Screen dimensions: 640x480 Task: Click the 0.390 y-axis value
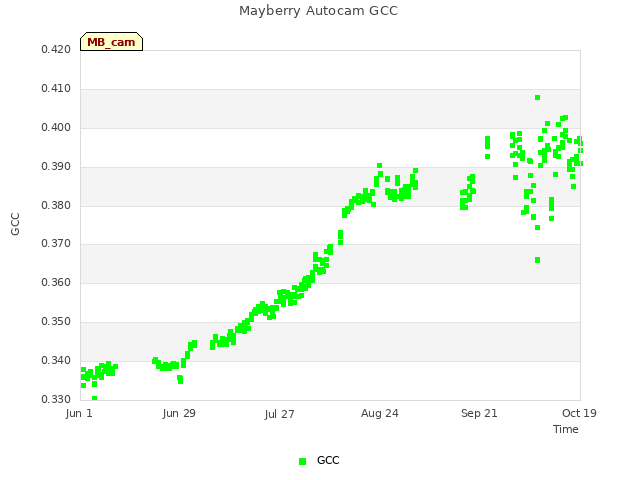[56, 167]
